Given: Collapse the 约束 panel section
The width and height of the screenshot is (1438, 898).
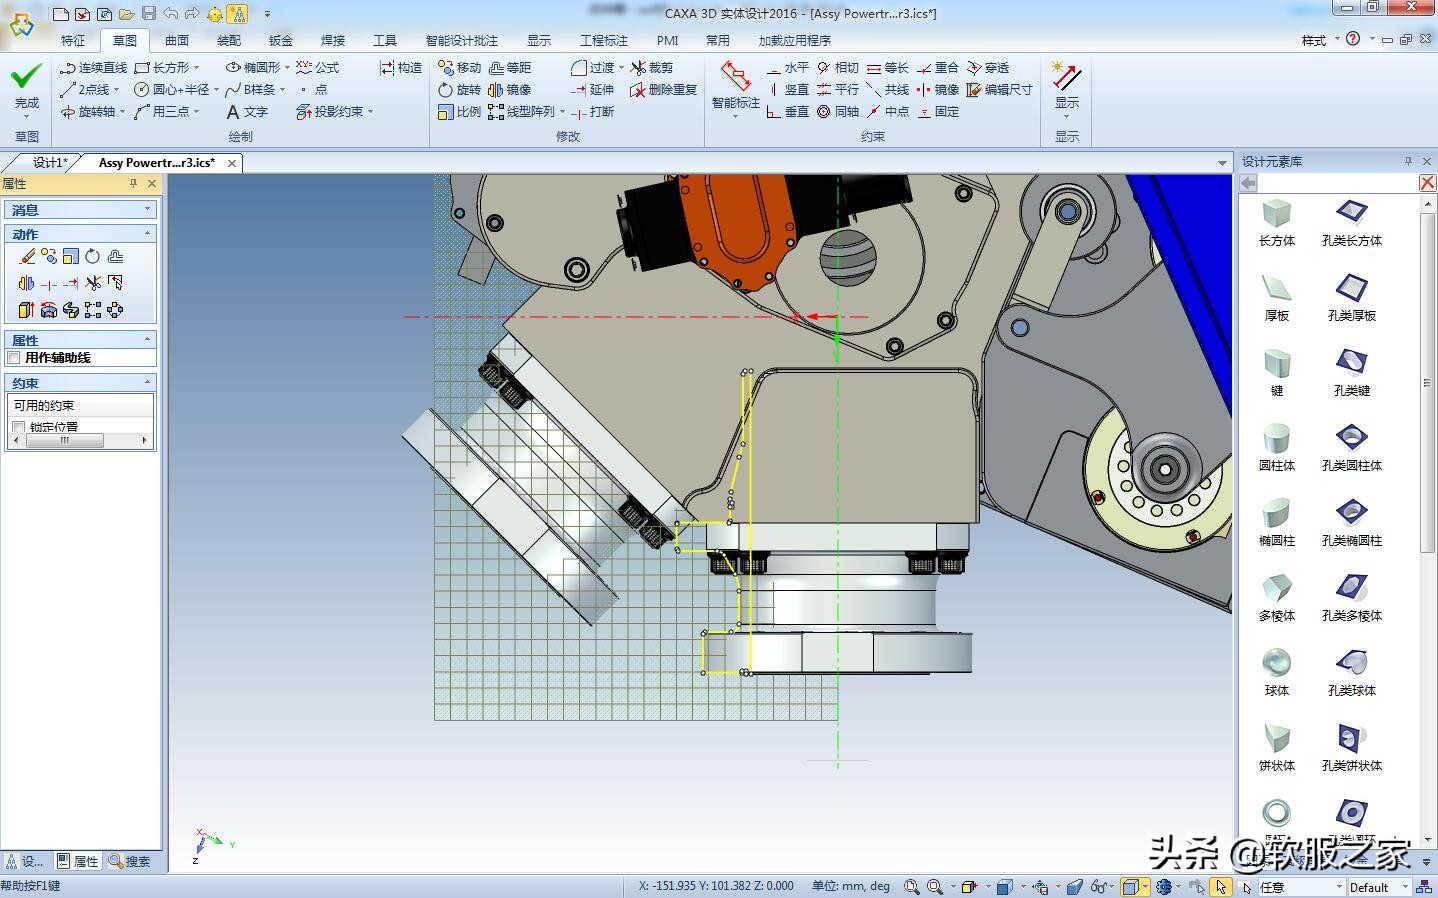Looking at the screenshot, I should tap(148, 382).
